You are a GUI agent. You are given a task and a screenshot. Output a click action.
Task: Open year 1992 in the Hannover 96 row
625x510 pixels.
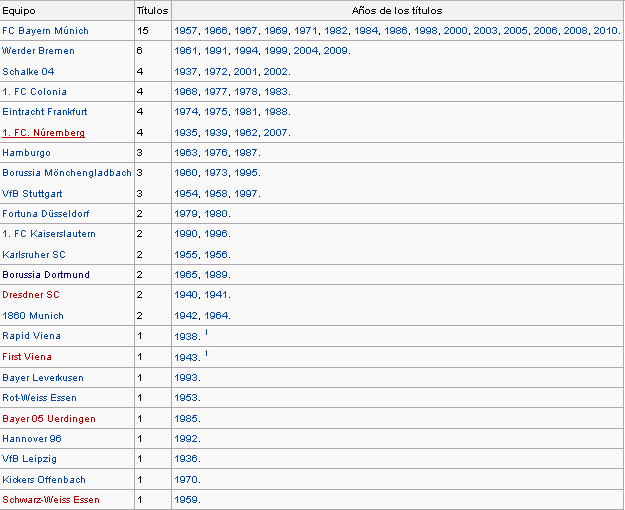[186, 439]
